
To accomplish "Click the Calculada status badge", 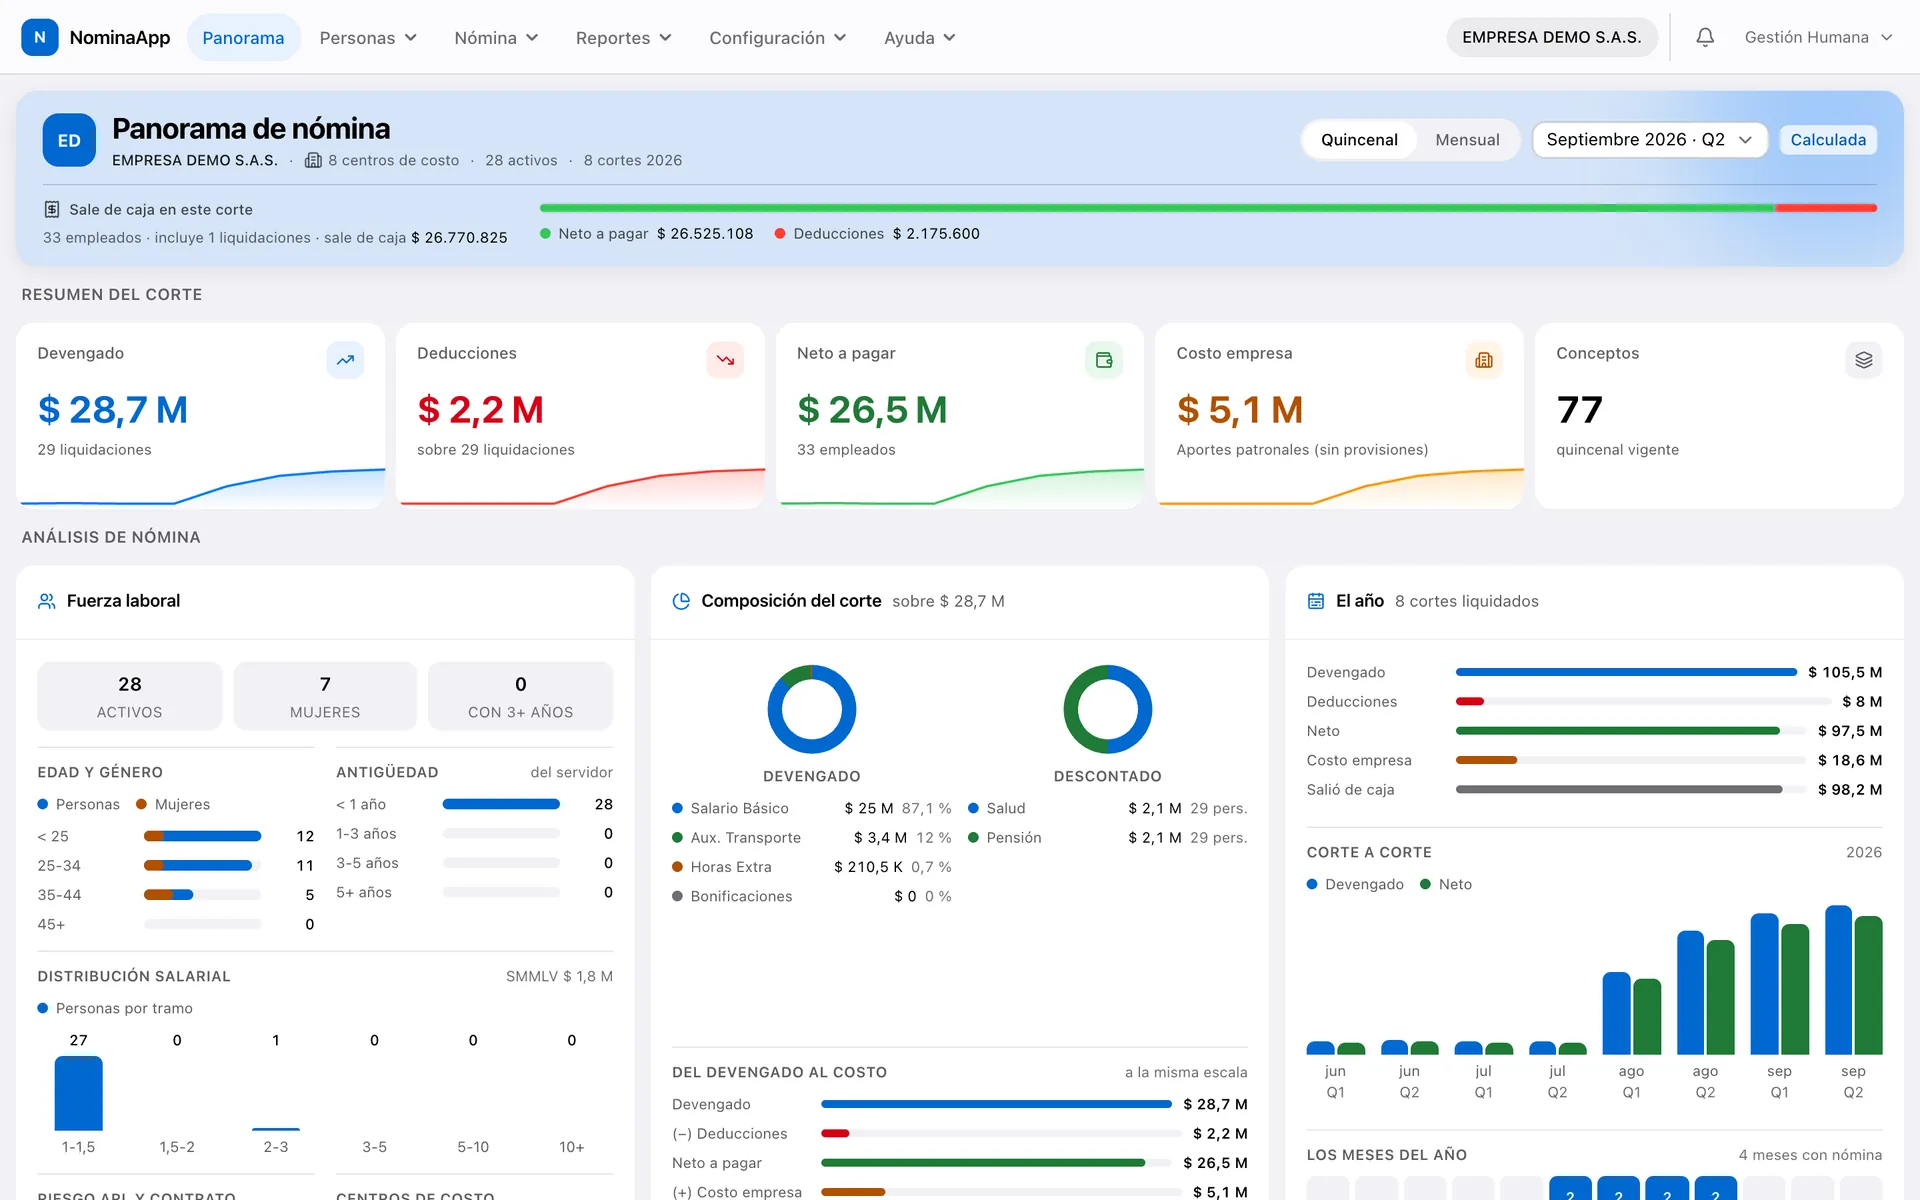I will pos(1828,140).
